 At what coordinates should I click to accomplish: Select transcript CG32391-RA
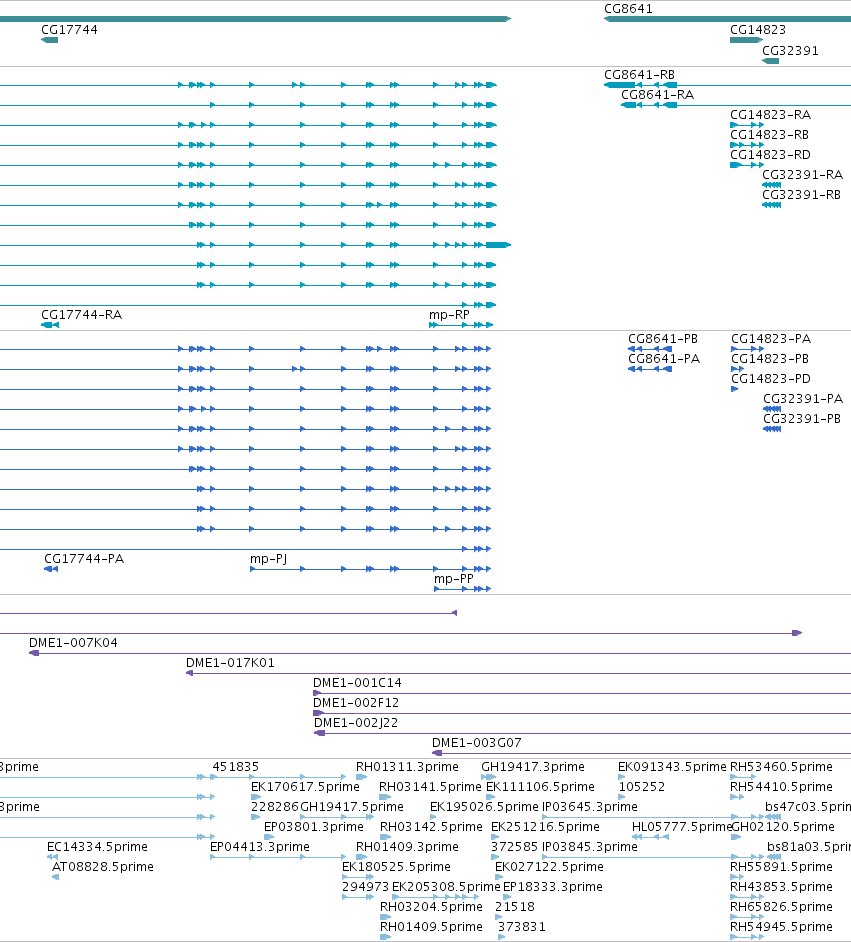coord(802,174)
